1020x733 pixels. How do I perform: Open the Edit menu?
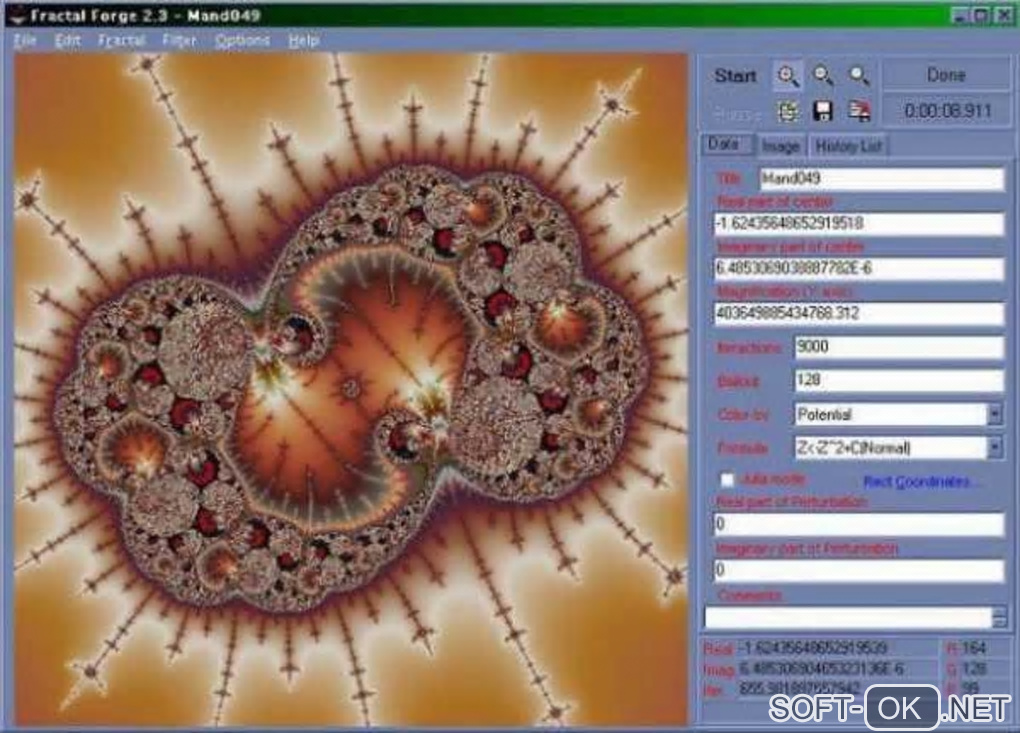(68, 40)
